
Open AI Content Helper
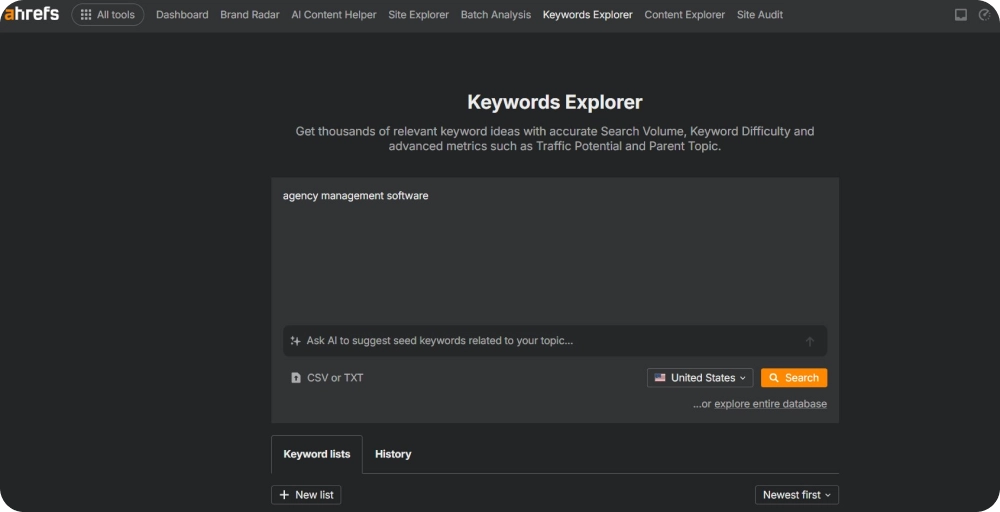(334, 15)
